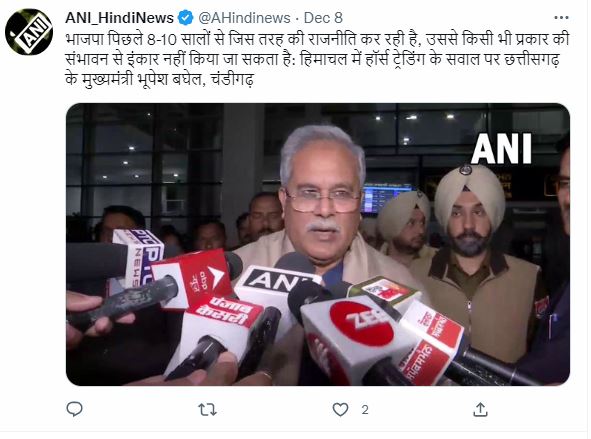Open the press briefing photo thumbnail

pyautogui.click(x=318, y=244)
